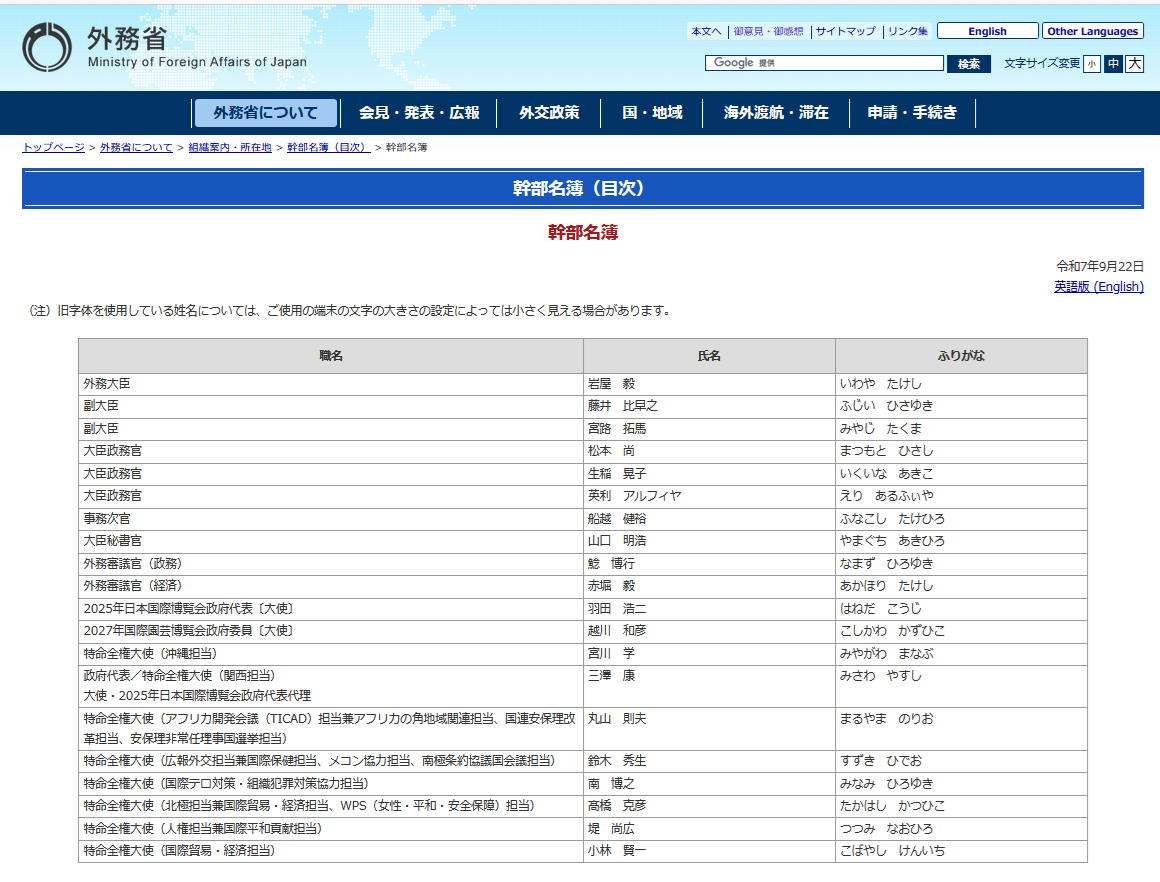Open the 外交政策 navigation menu

click(546, 112)
